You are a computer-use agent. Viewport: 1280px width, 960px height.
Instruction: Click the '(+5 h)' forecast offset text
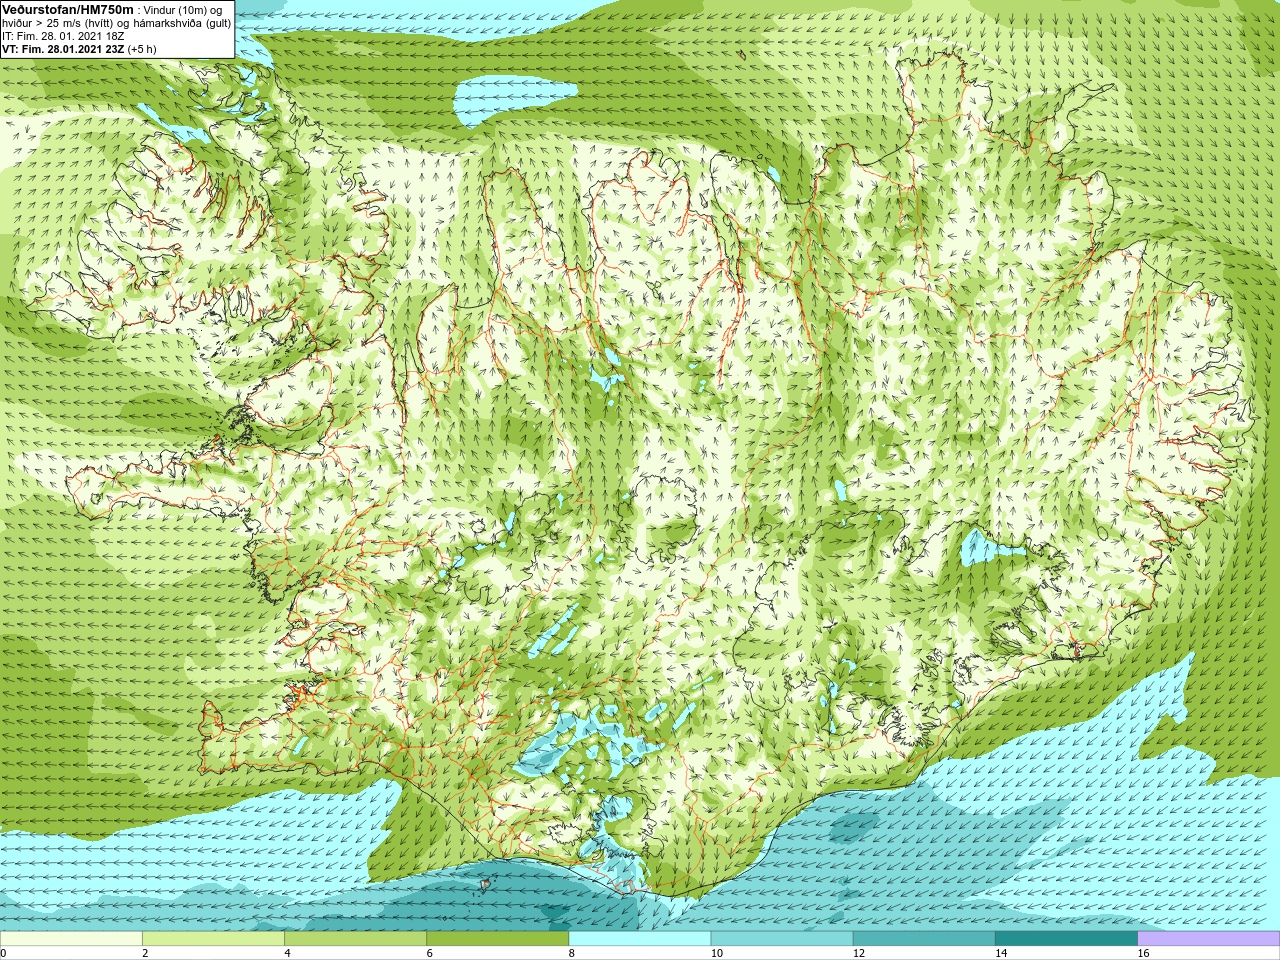(142, 48)
